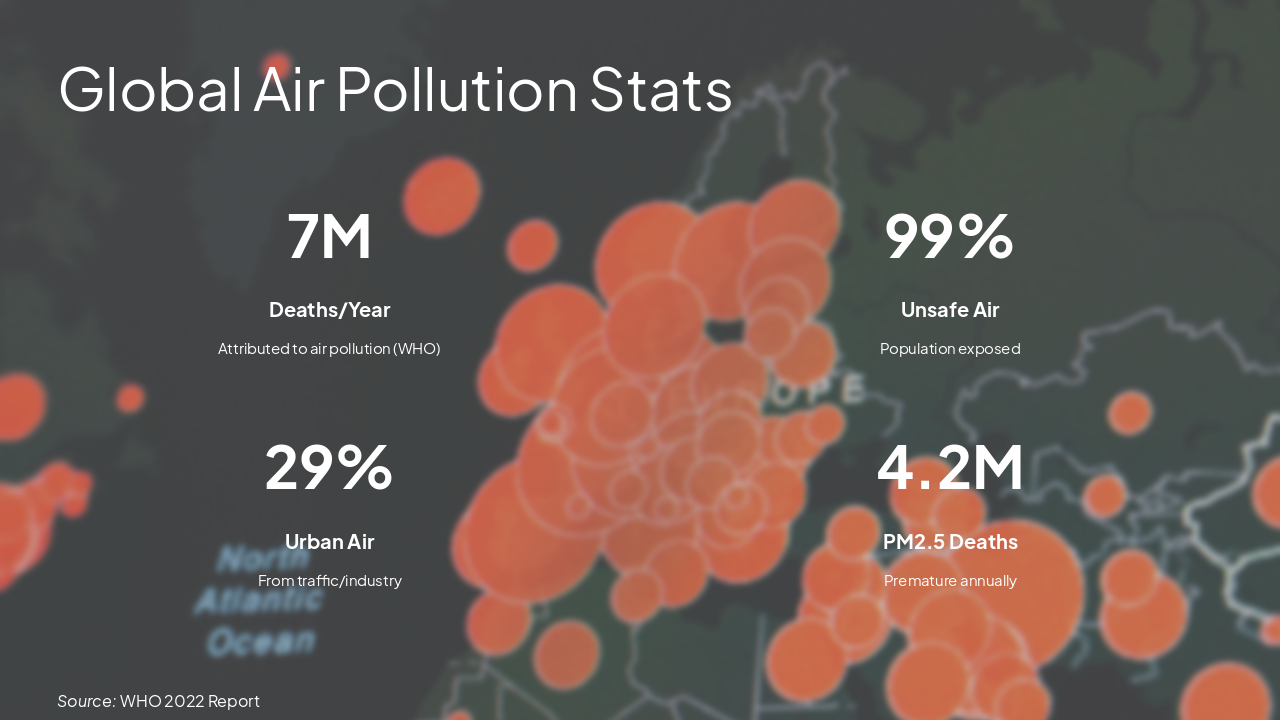Viewport: 1280px width, 720px height.
Task: Click the 'Premature annually' caption
Action: click(x=949, y=581)
